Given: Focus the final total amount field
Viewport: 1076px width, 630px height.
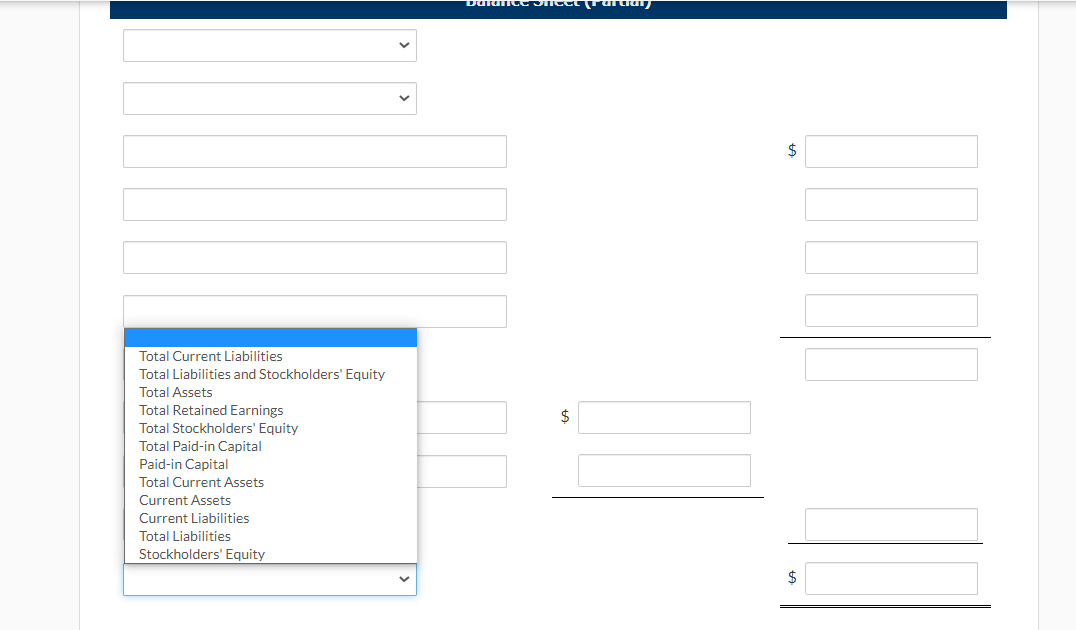Looking at the screenshot, I should pos(891,579).
